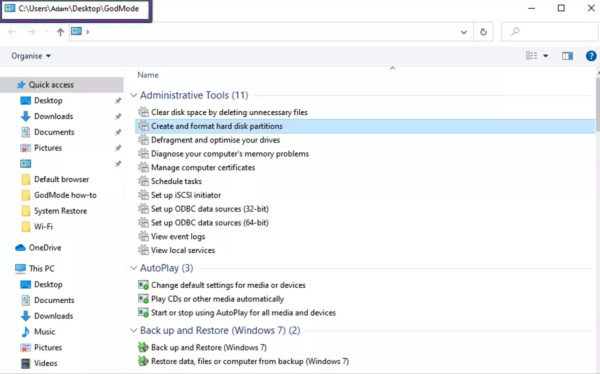Select Change default settings for media or devices

coord(228,285)
